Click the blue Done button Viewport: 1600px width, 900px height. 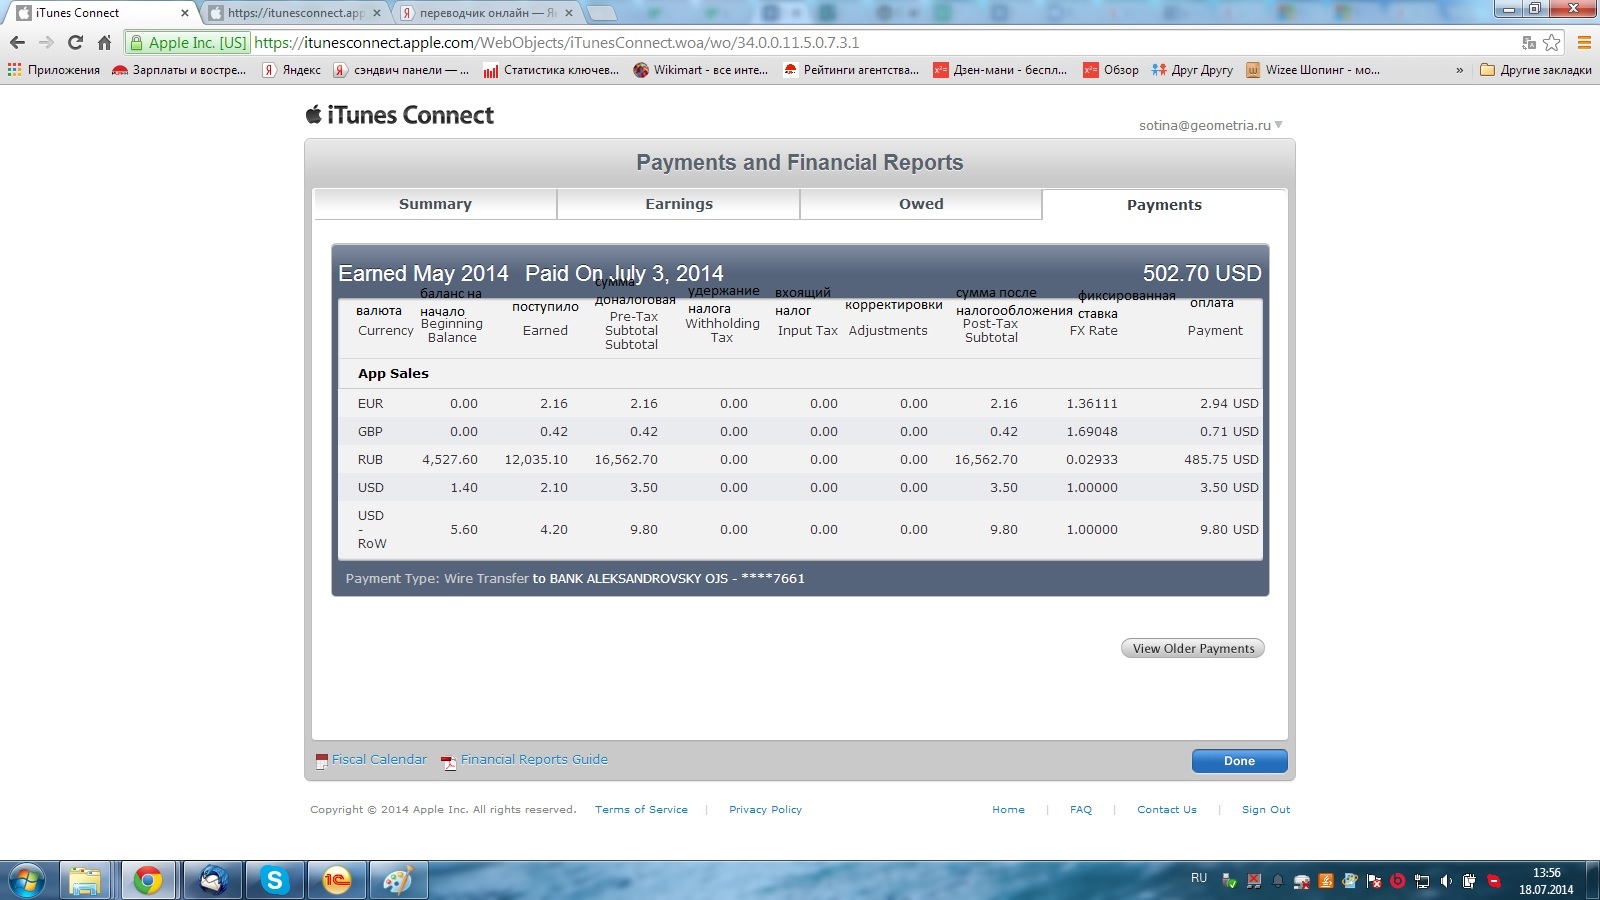[x=1239, y=761]
